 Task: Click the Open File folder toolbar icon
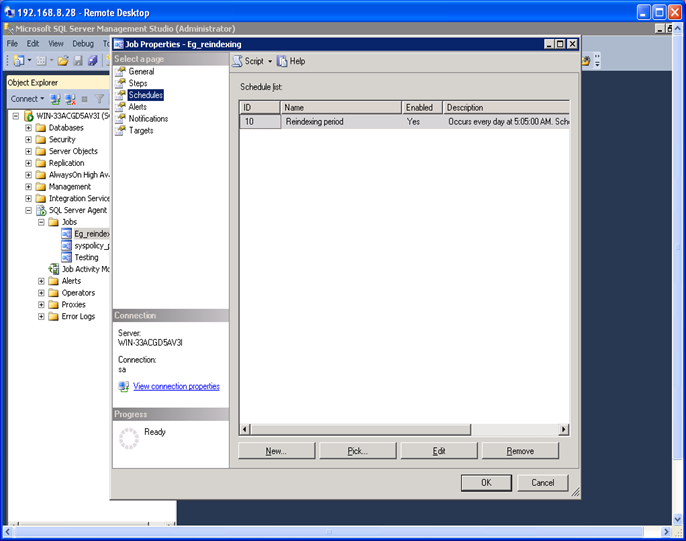63,61
